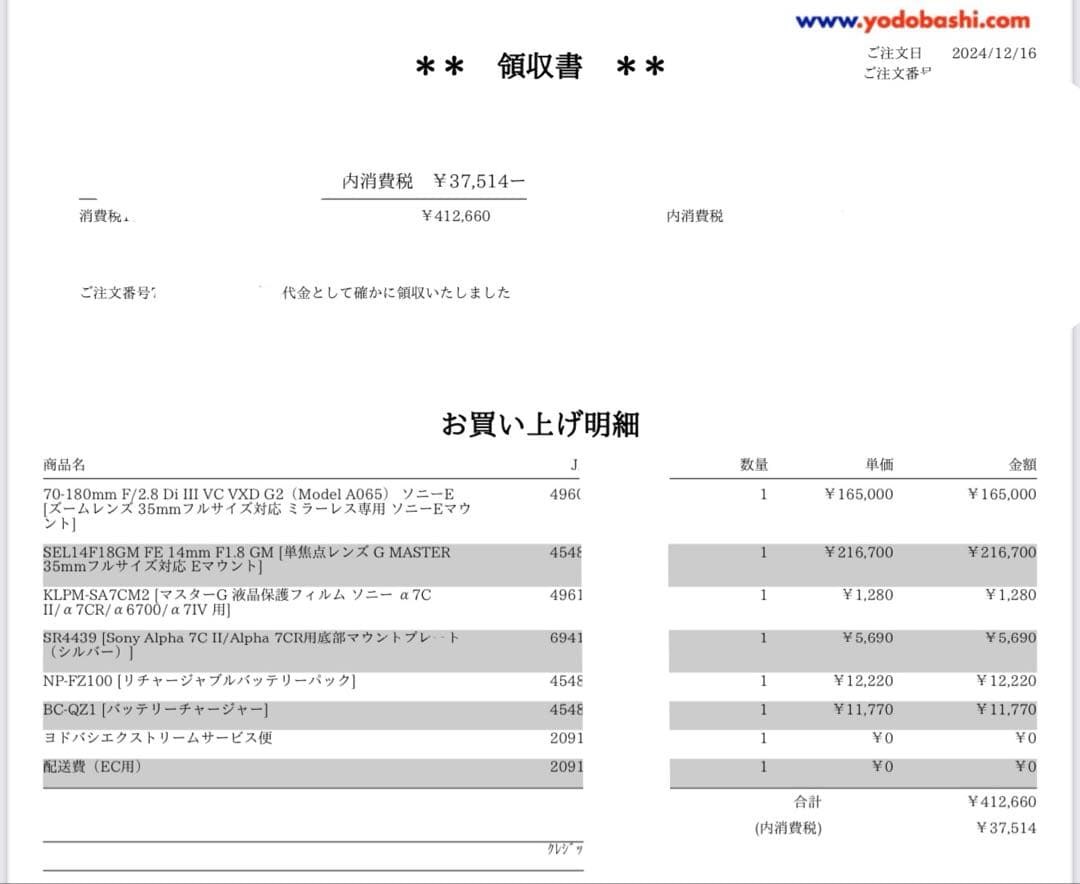1080x884 pixels.
Task: Click the 商品名 column header
Action: (x=64, y=465)
